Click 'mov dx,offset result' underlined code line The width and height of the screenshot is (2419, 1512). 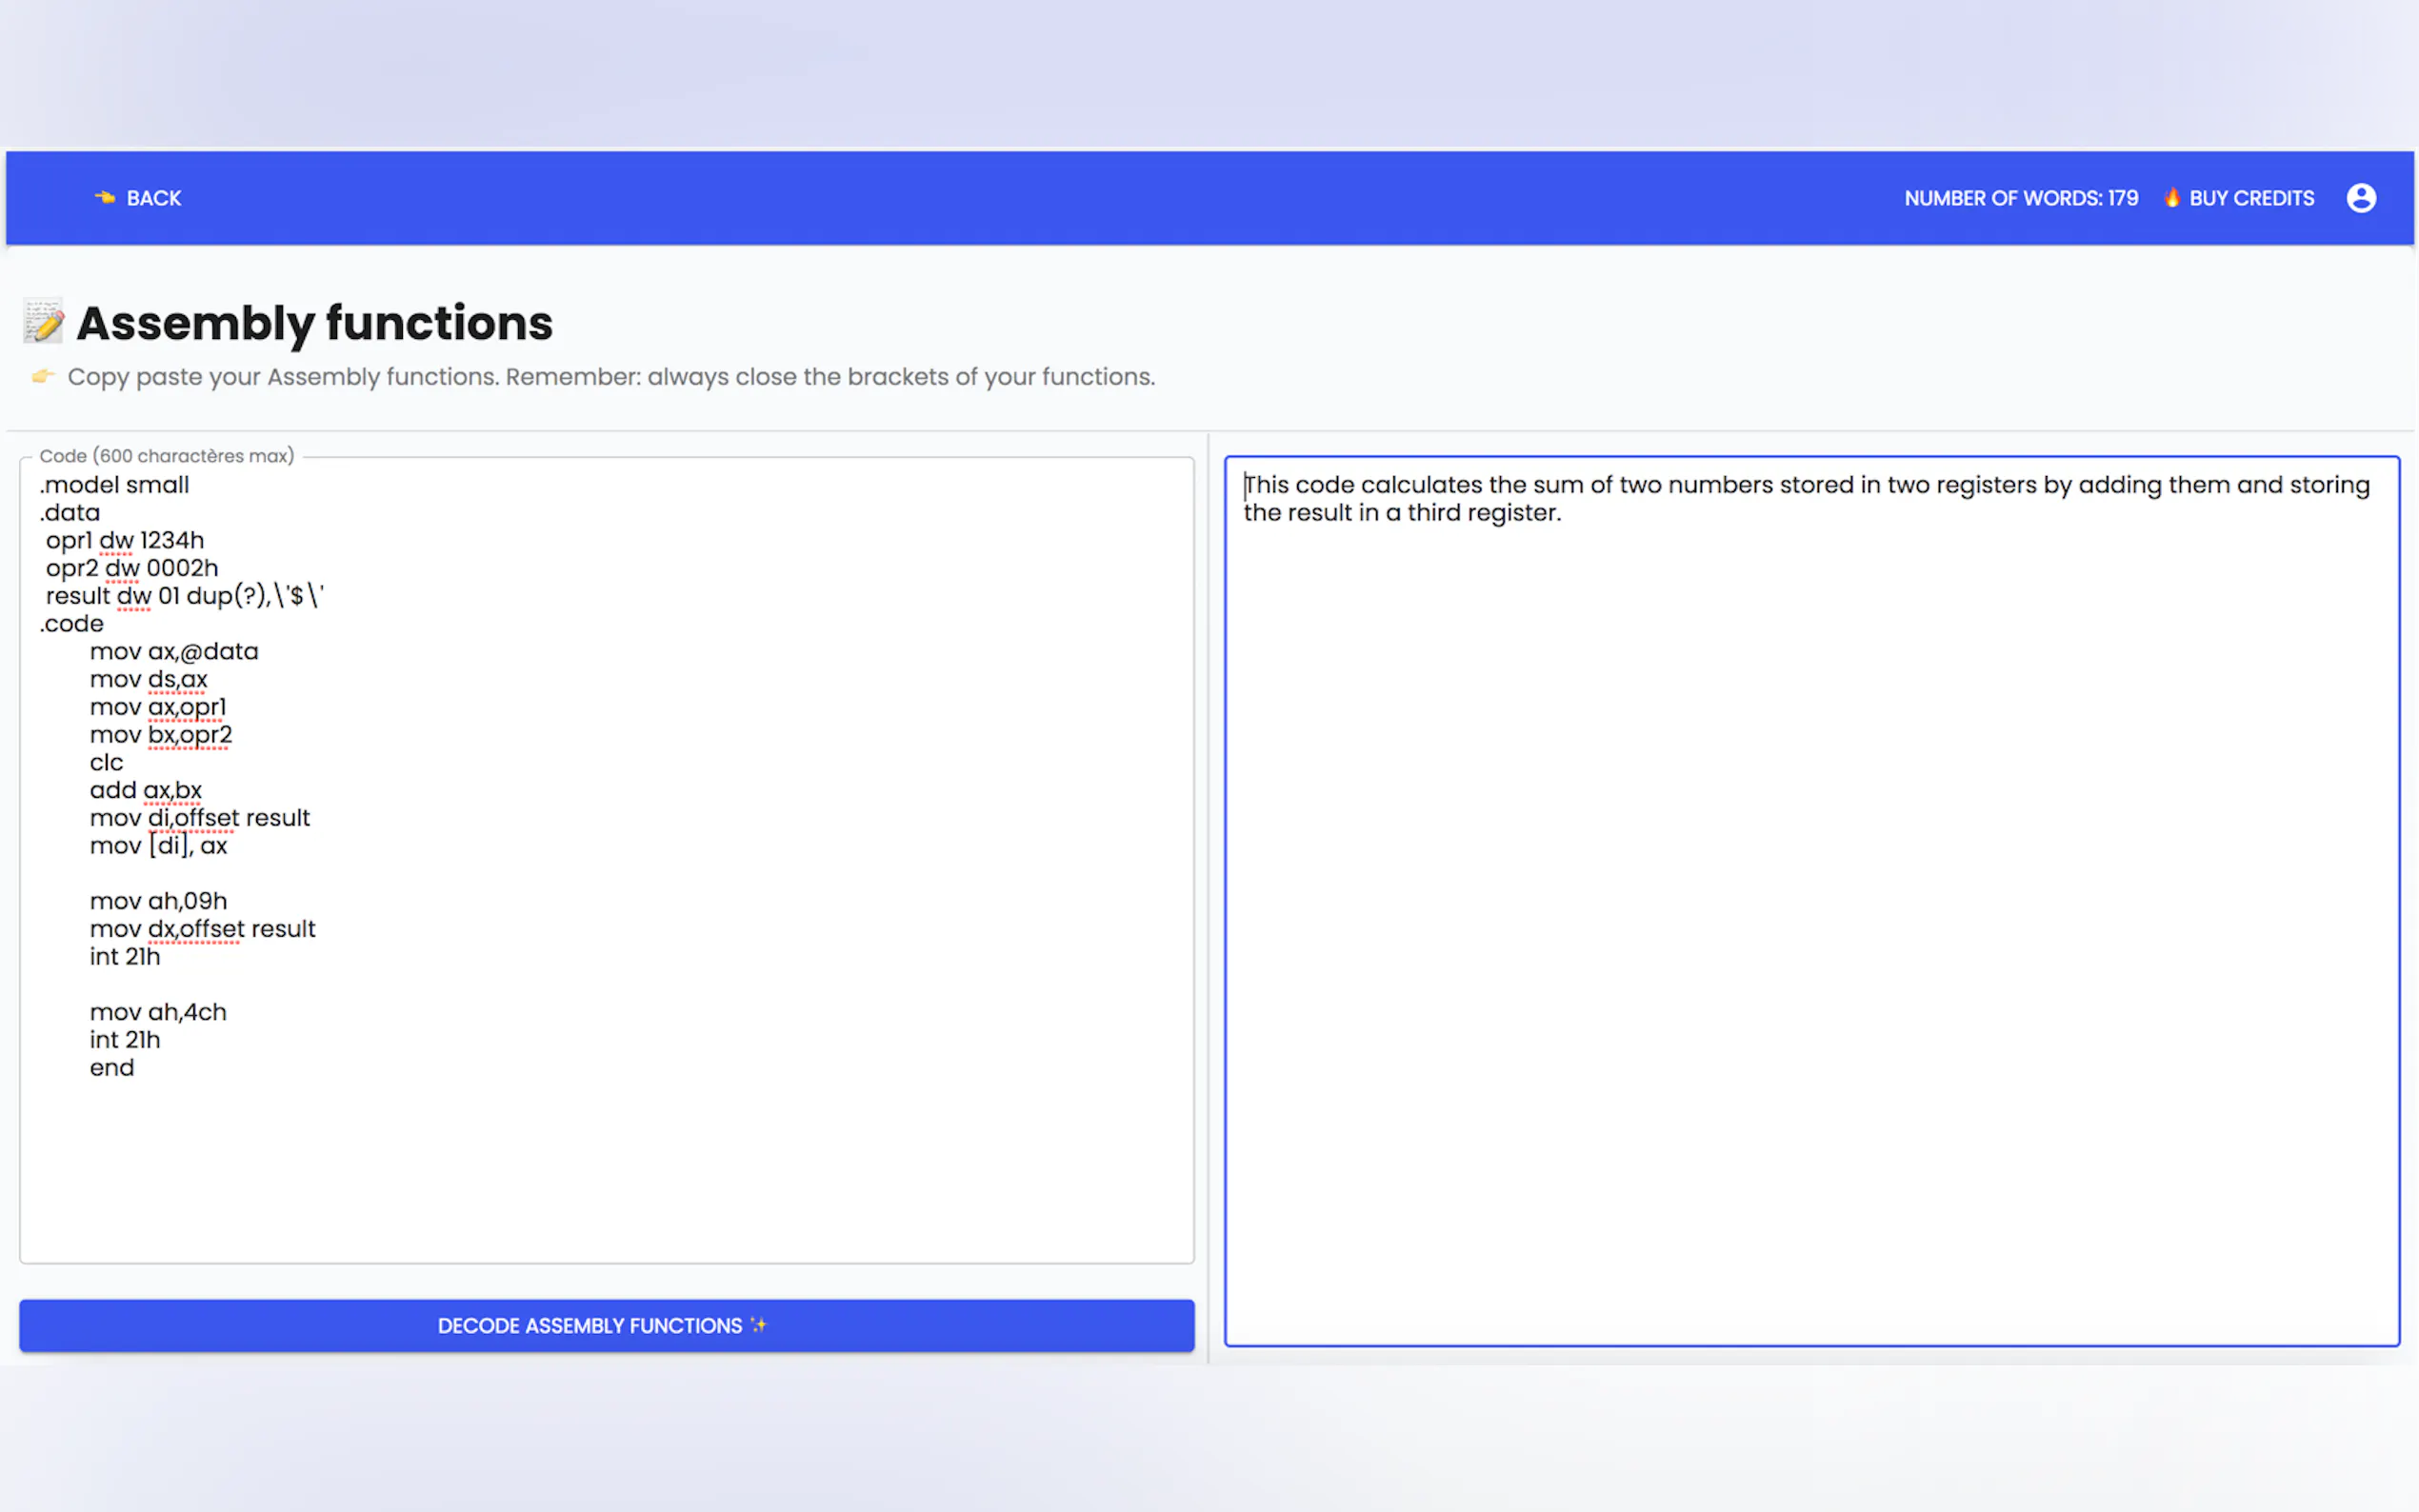202,929
